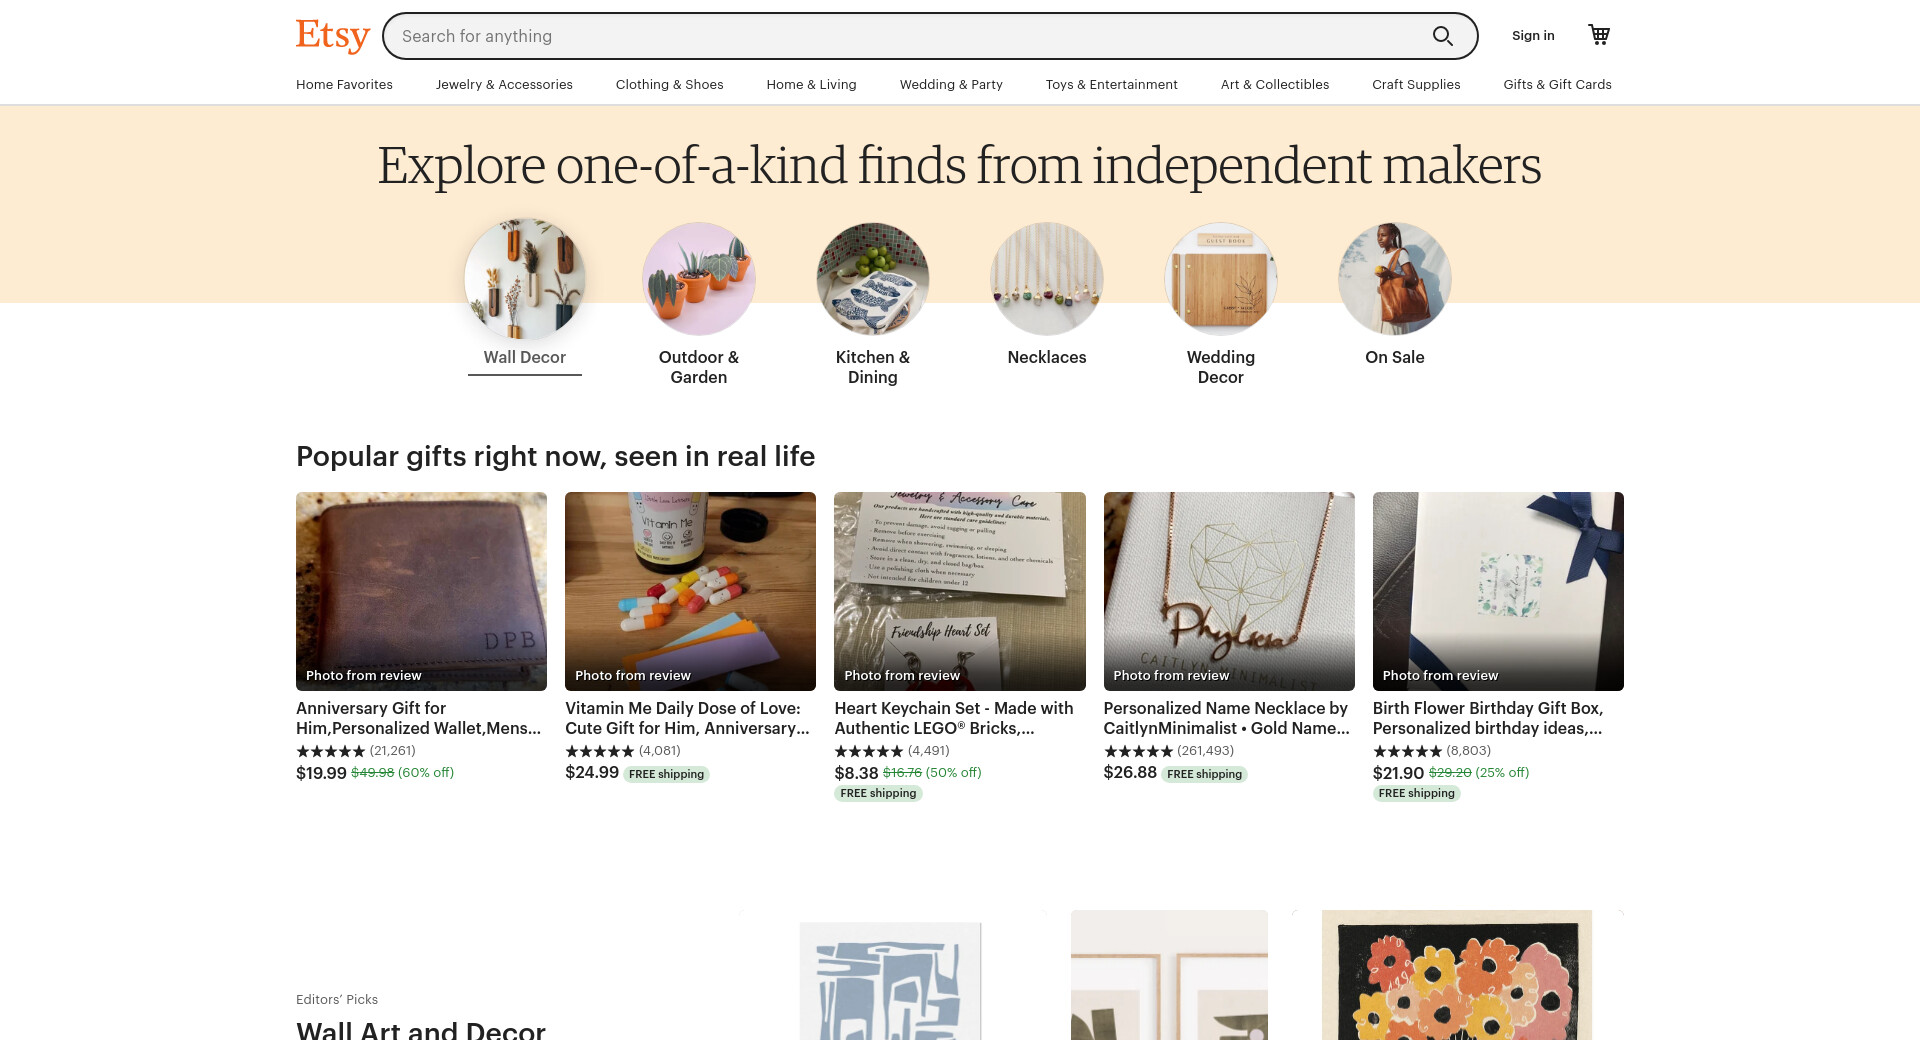Open the Necklaces category circle

[1047, 279]
